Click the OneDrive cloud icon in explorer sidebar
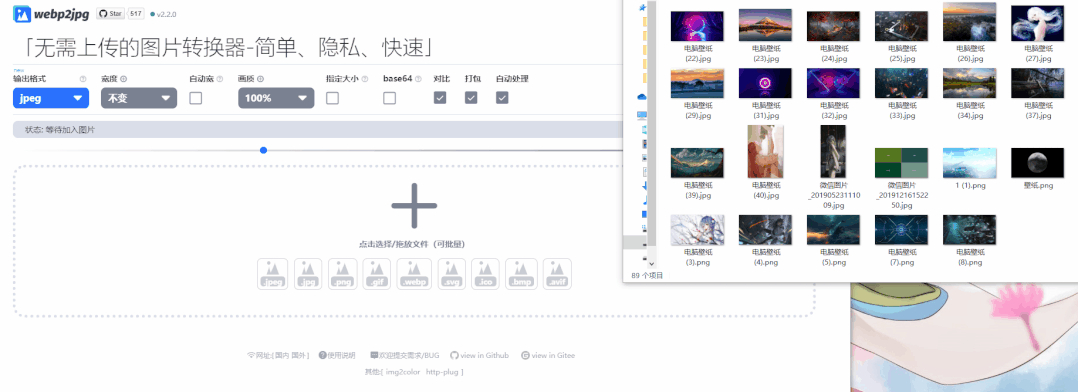This screenshot has width=1078, height=392. 642,97
